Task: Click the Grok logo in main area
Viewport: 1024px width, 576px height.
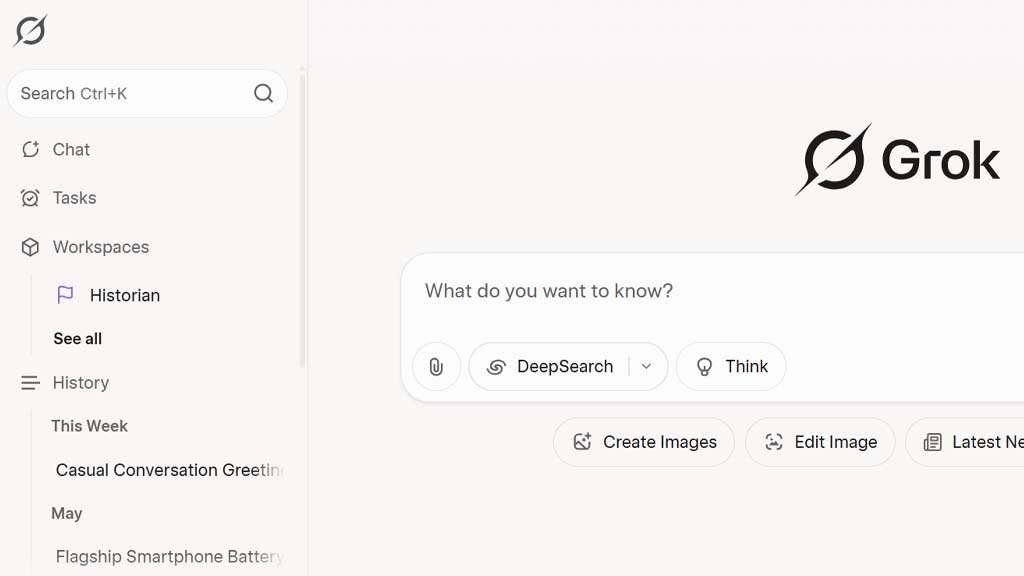Action: pyautogui.click(x=897, y=159)
